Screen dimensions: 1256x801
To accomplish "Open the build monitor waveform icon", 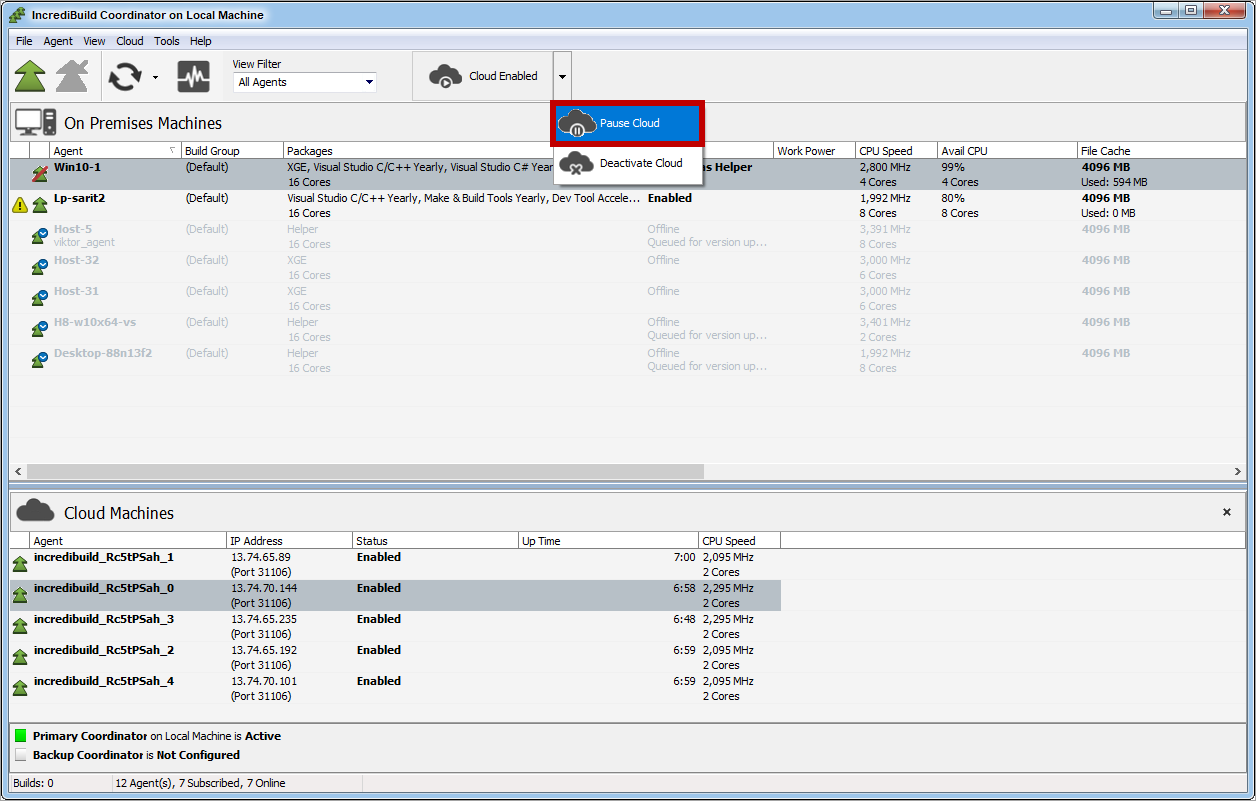I will coord(193,76).
